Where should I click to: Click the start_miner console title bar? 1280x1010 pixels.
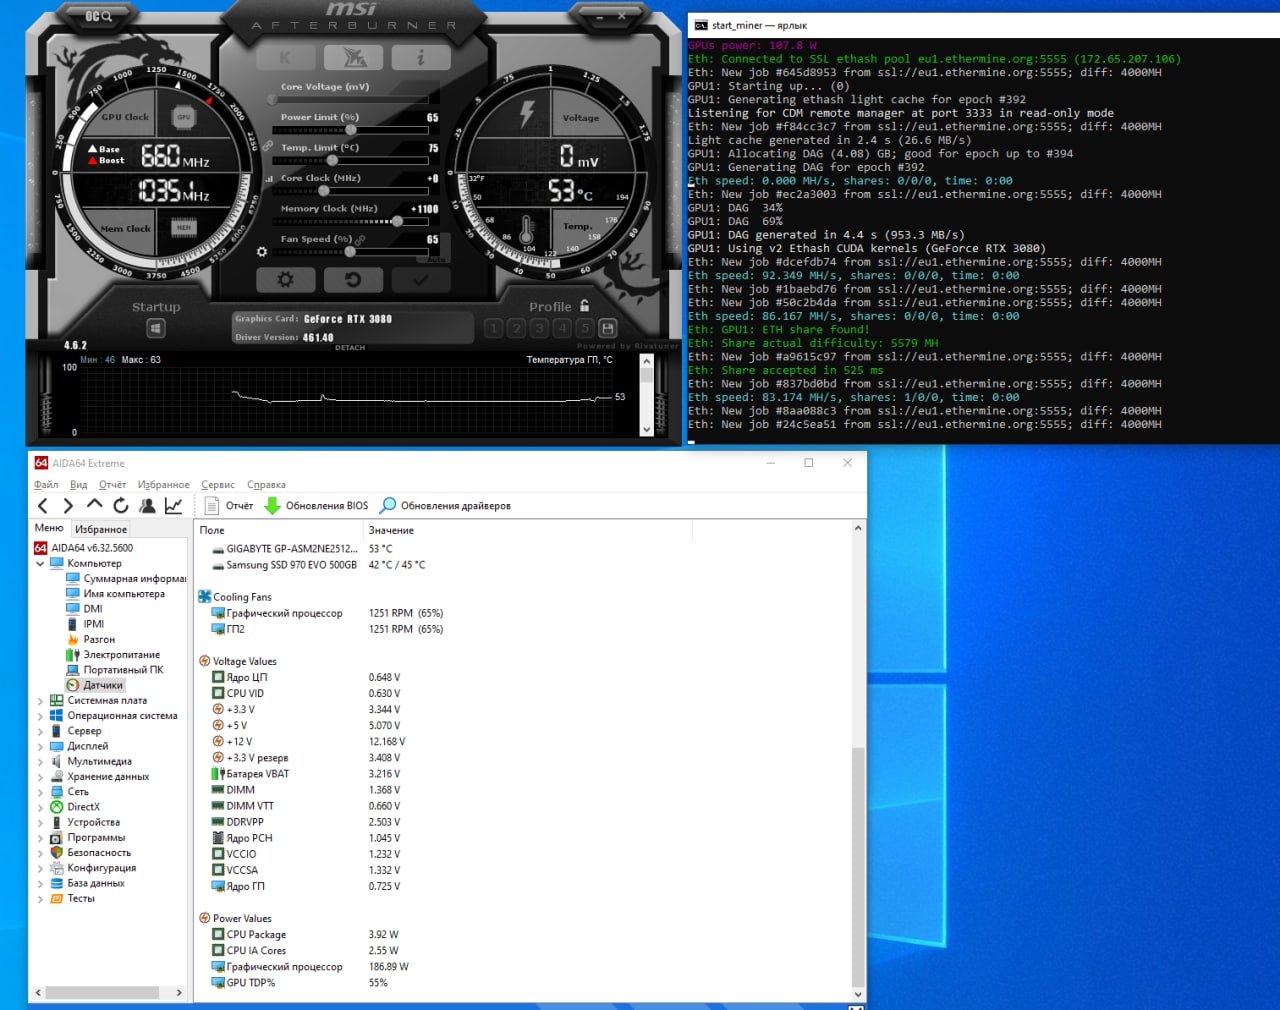coord(984,25)
